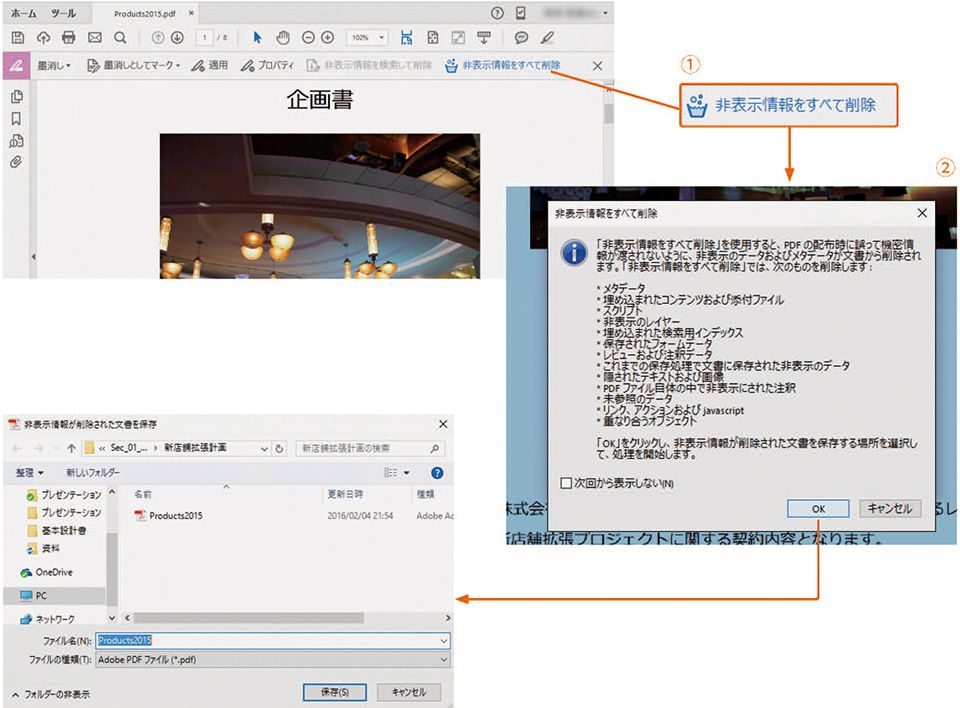Select 資料 folder in tree
Screen dimensions: 960x708
click(x=43, y=549)
